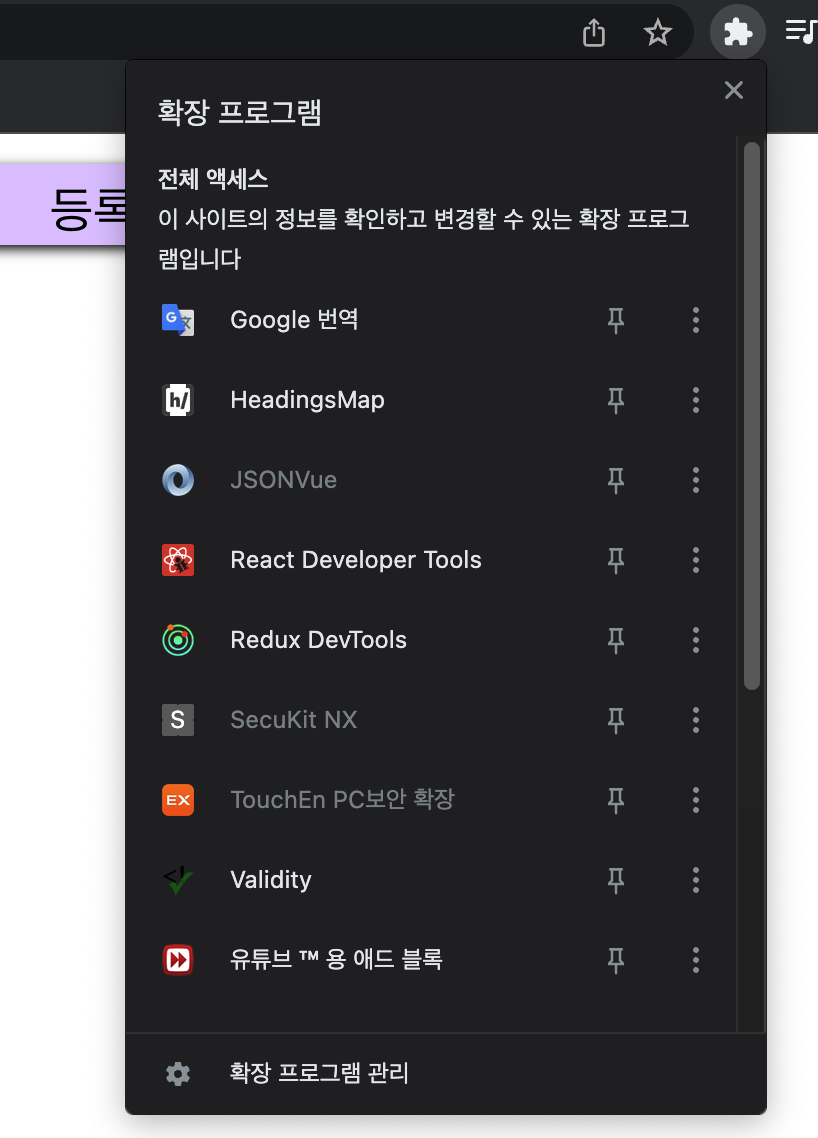This screenshot has height=1138, width=818.
Task: Pin React Developer Tools to the toolbar
Action: tap(615, 560)
